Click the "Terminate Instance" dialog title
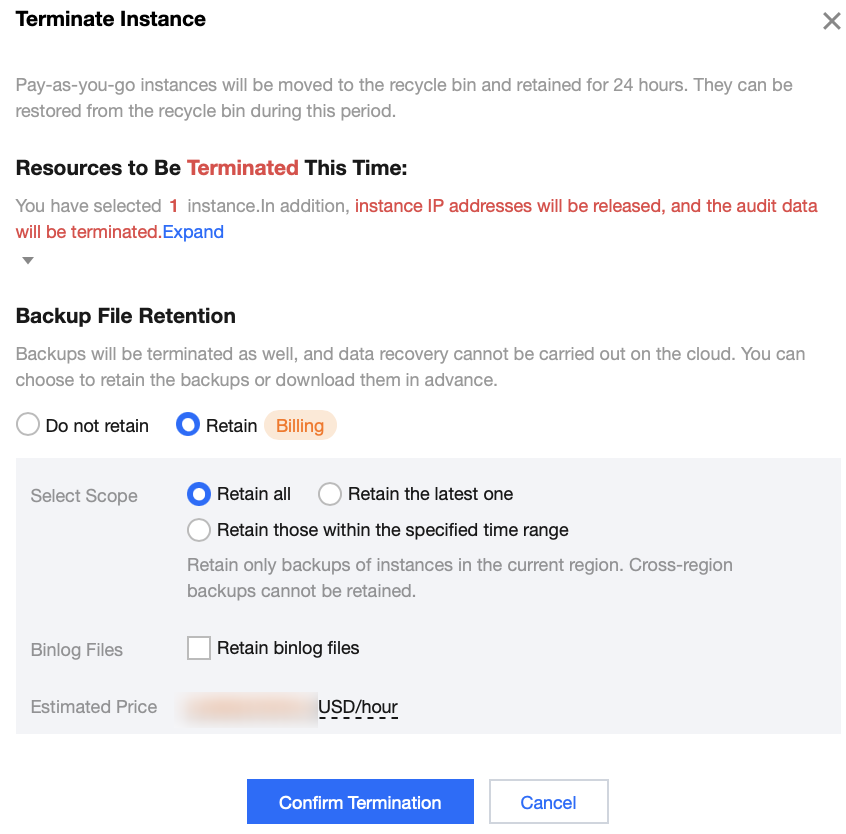 [x=111, y=19]
